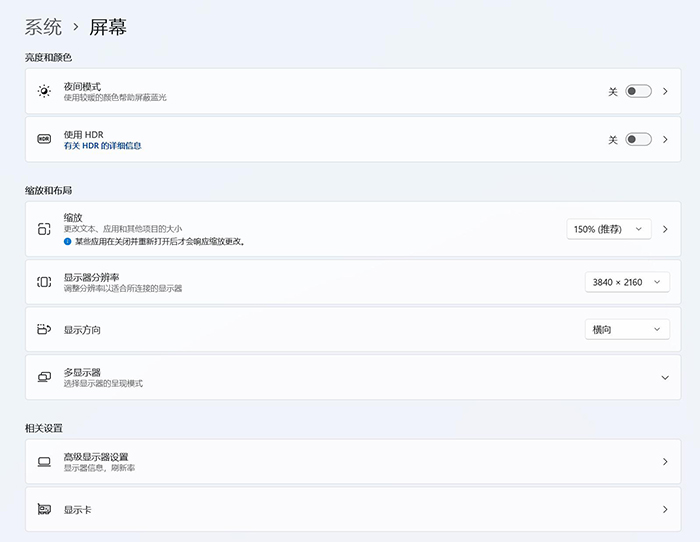Click the scaling (缩放) icon

point(43,229)
